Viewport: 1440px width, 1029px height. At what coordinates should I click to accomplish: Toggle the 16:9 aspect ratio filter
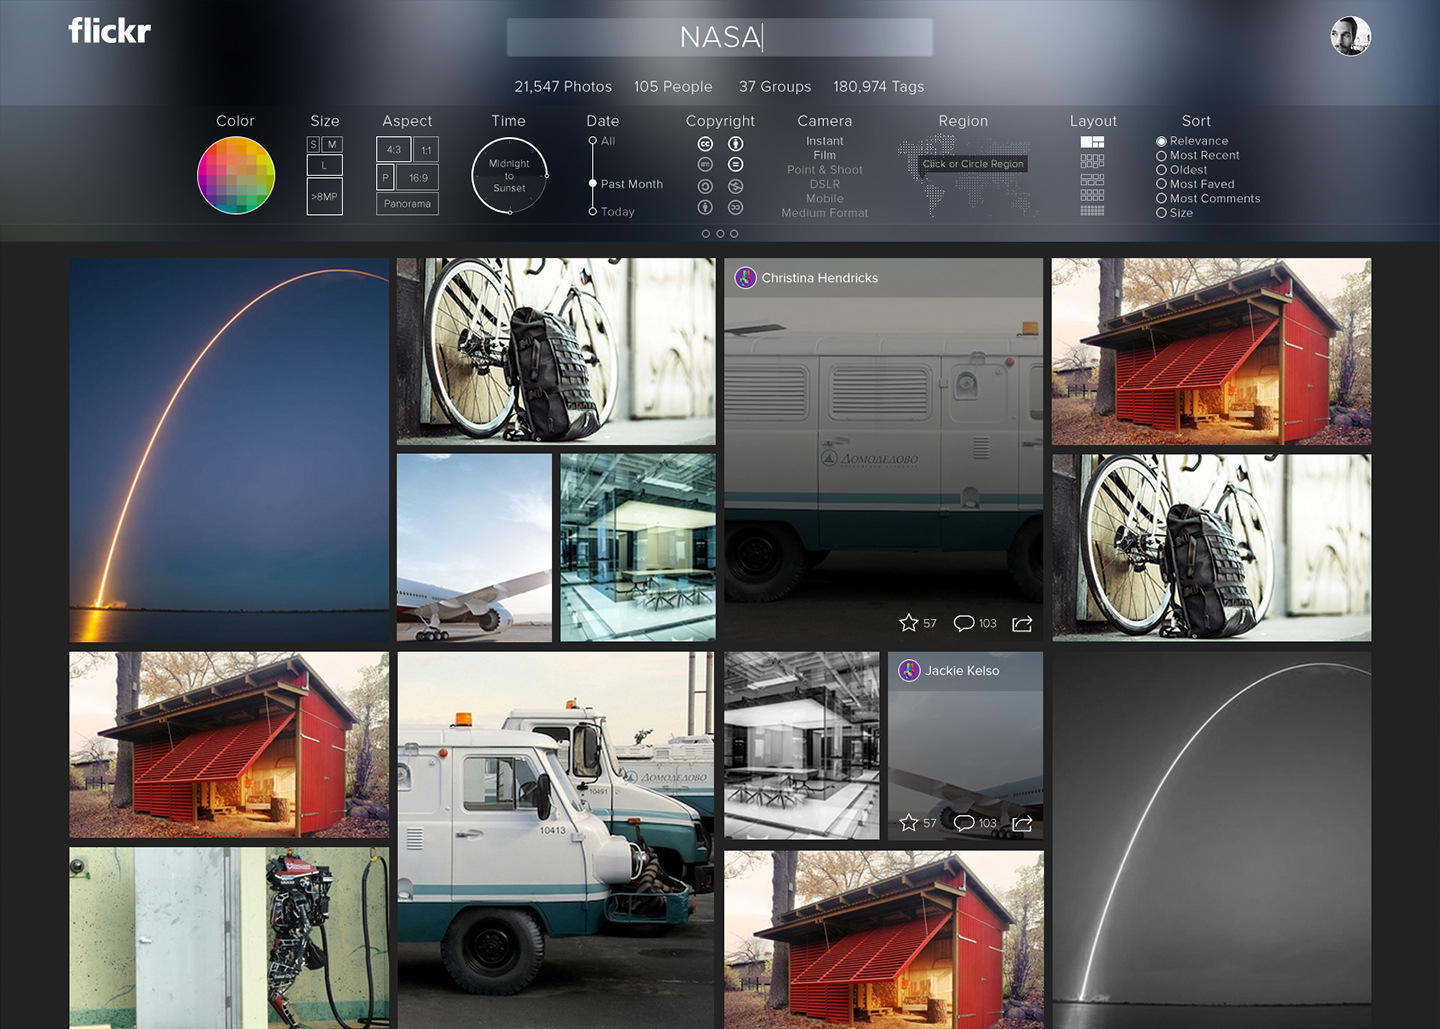418,178
